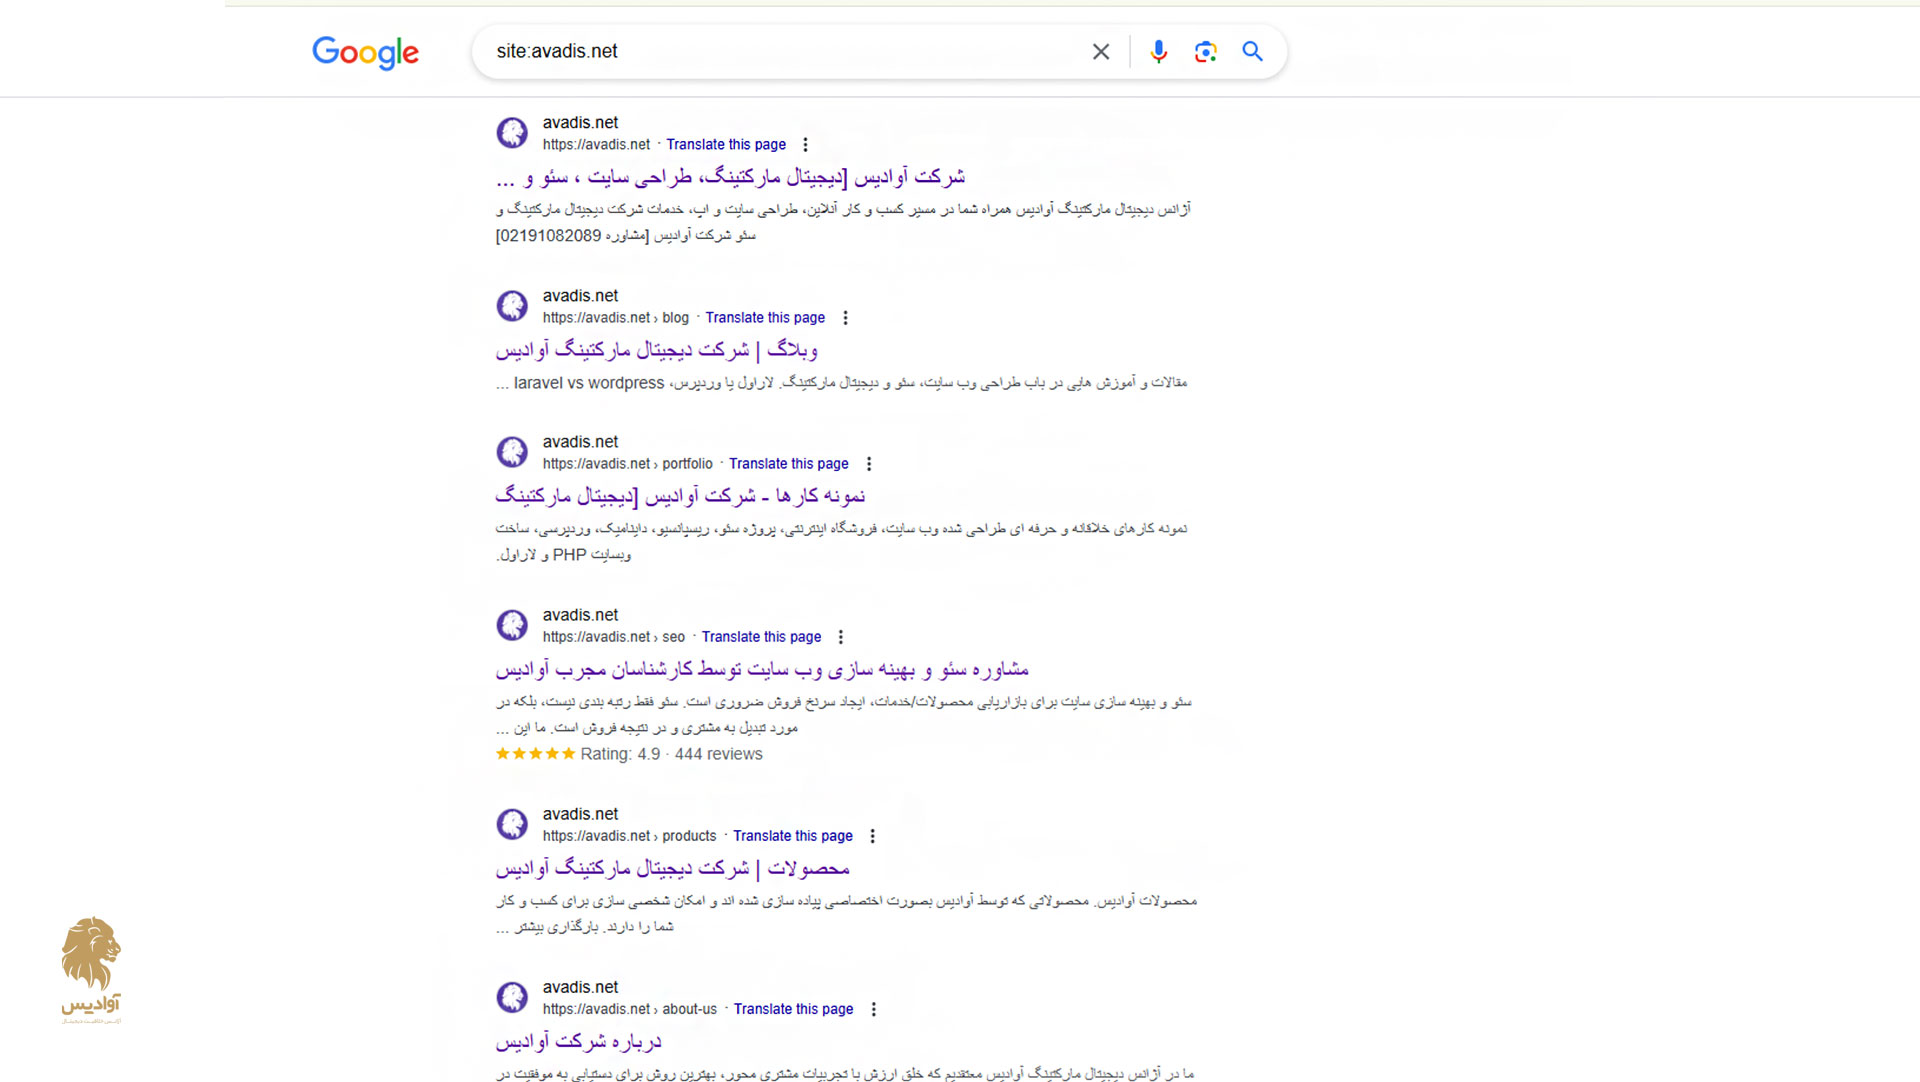Viewport: 1920px width, 1082px height.
Task: Open the portfolio result title link
Action: click(x=680, y=496)
